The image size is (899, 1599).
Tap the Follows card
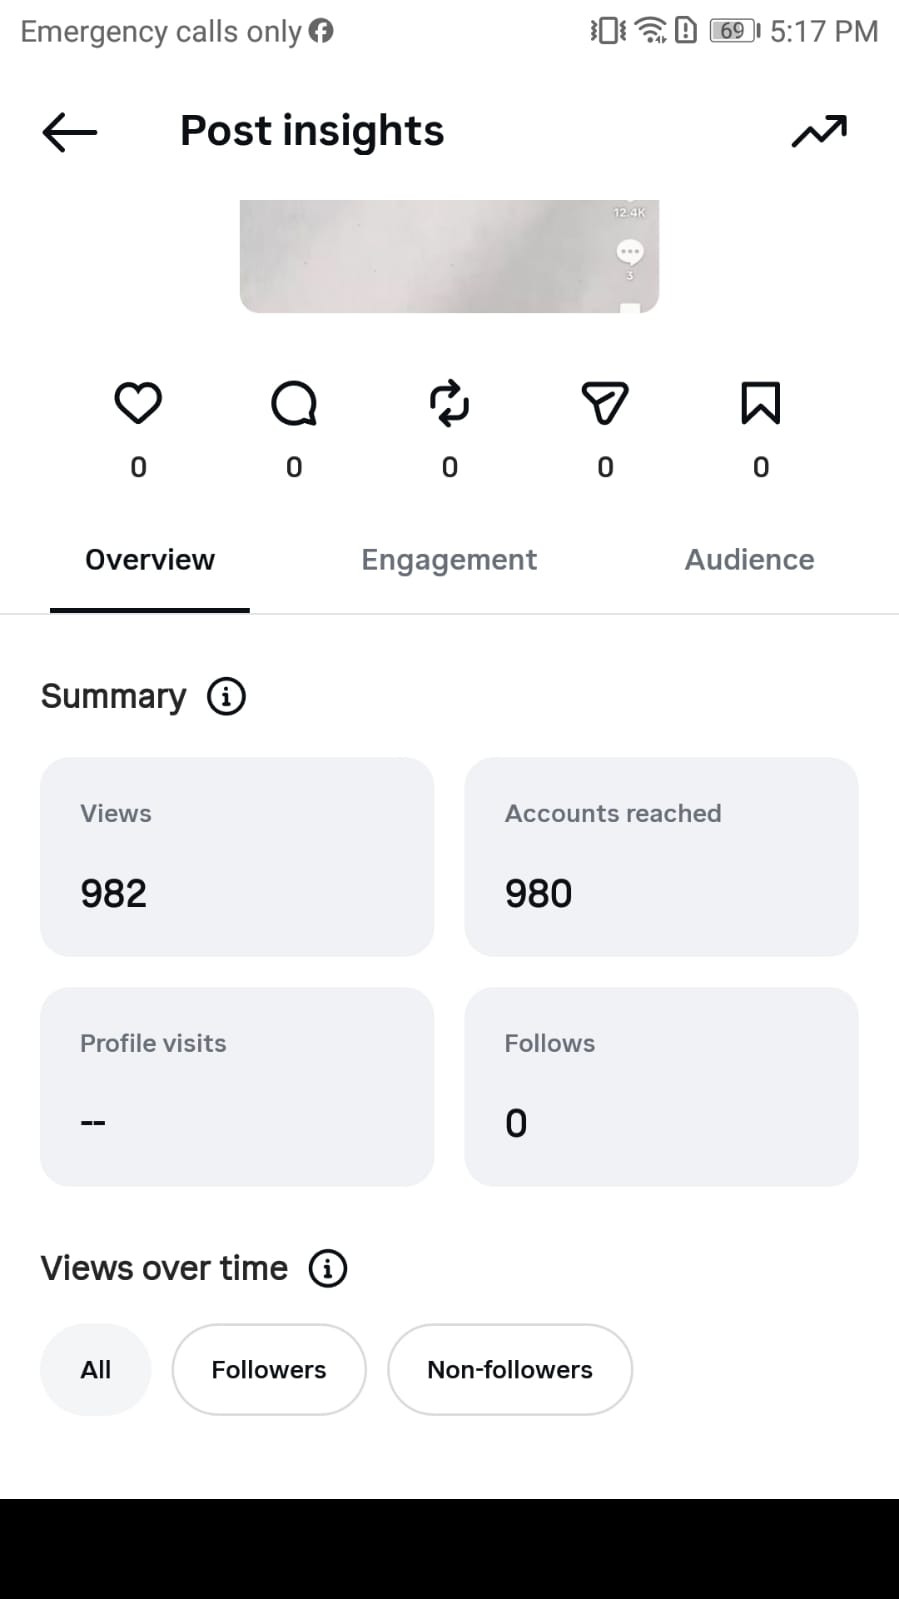point(661,1087)
